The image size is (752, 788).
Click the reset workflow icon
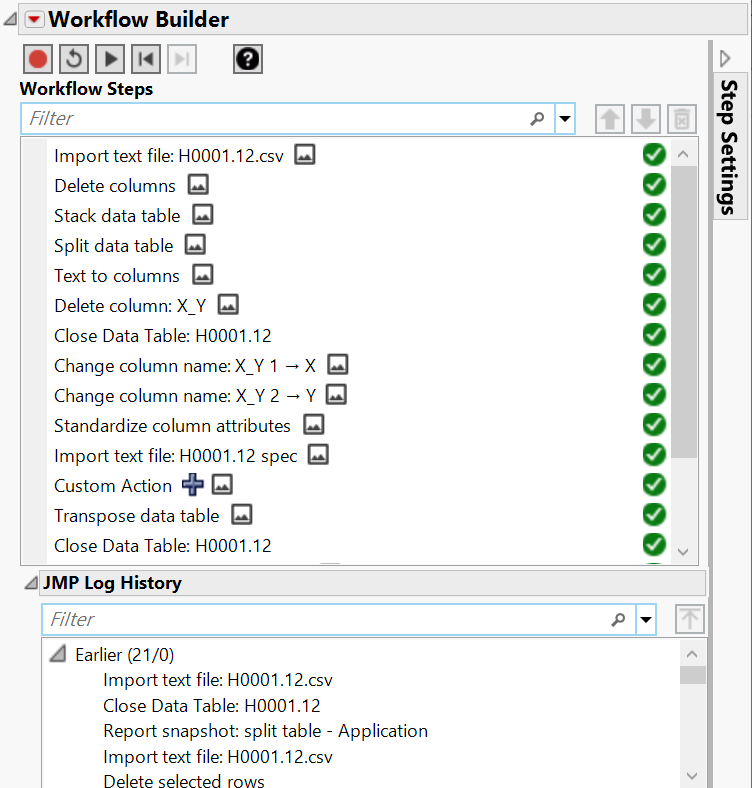(x=74, y=60)
